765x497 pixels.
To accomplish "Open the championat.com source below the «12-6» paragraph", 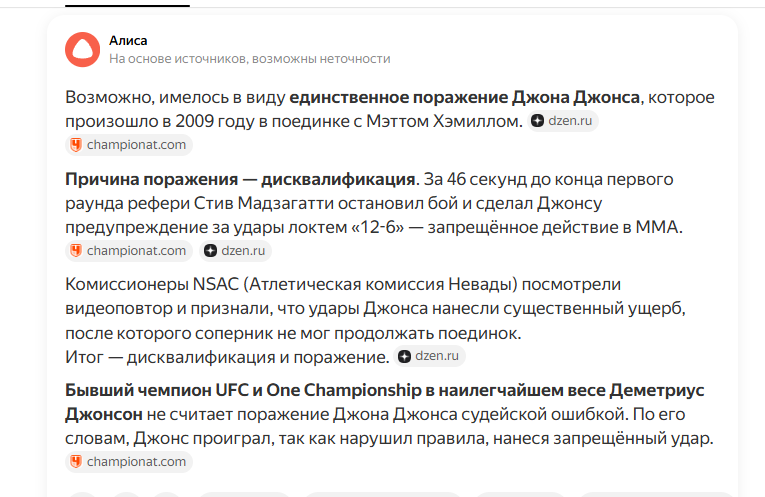I will coord(136,251).
